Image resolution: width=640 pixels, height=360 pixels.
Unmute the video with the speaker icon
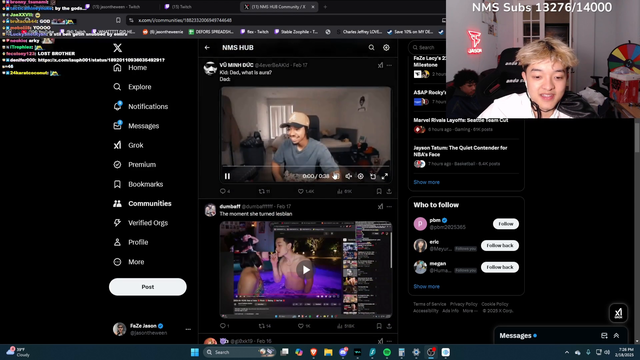click(x=349, y=176)
